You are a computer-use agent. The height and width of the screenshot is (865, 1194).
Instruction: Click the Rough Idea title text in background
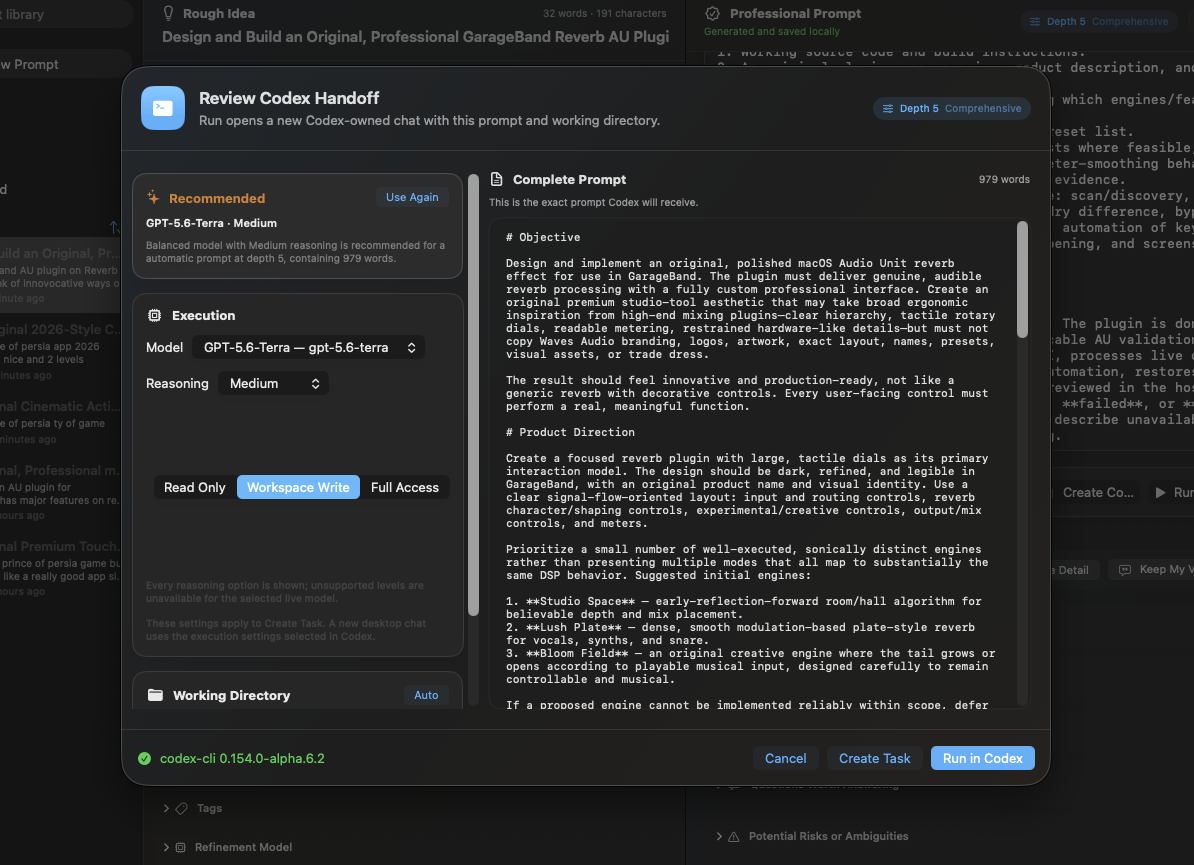coord(219,14)
